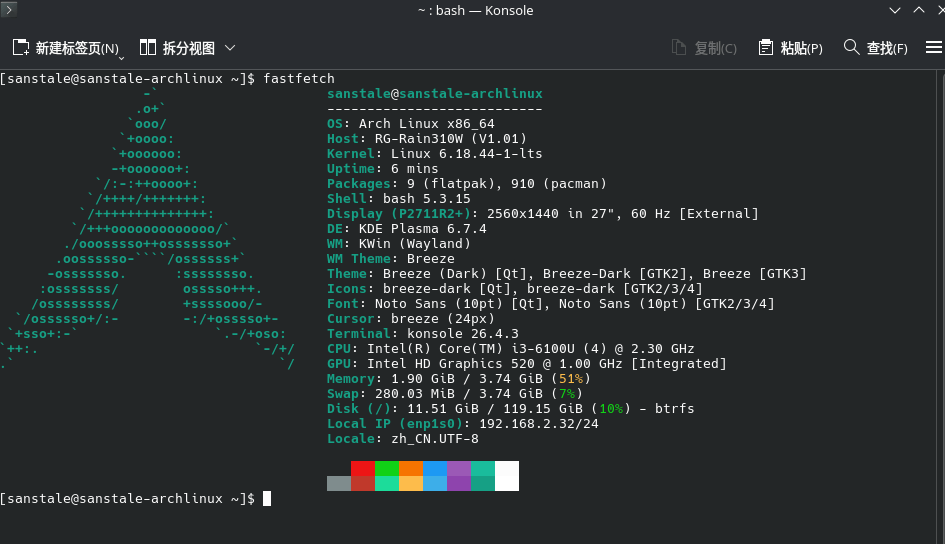The height and width of the screenshot is (544, 945).
Task: Open a new tab with 新建标签页 button
Action: (x=65, y=48)
